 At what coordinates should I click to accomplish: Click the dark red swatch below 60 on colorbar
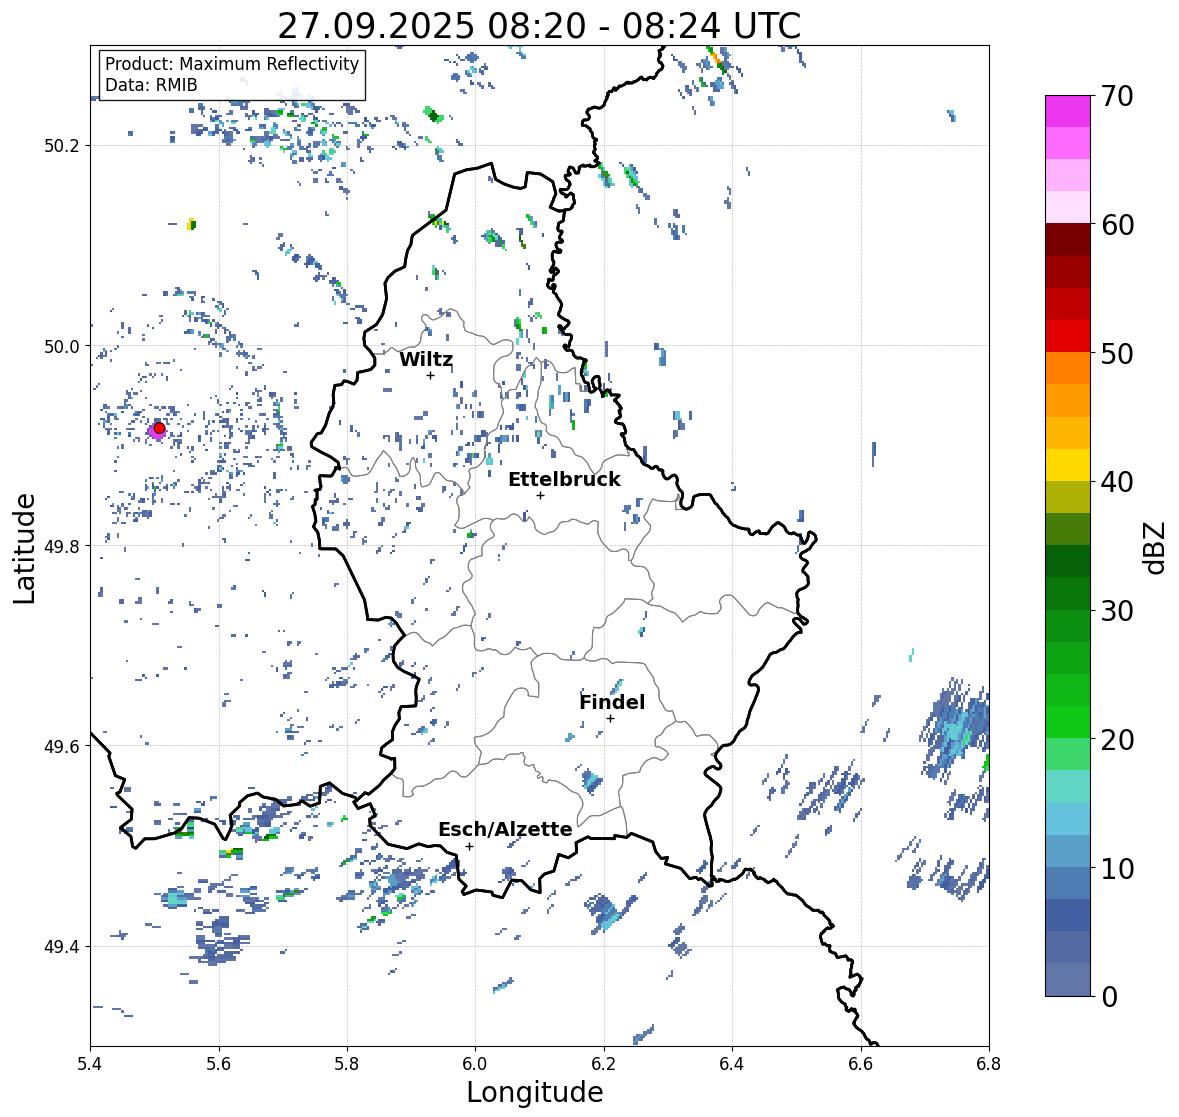pos(1068,240)
